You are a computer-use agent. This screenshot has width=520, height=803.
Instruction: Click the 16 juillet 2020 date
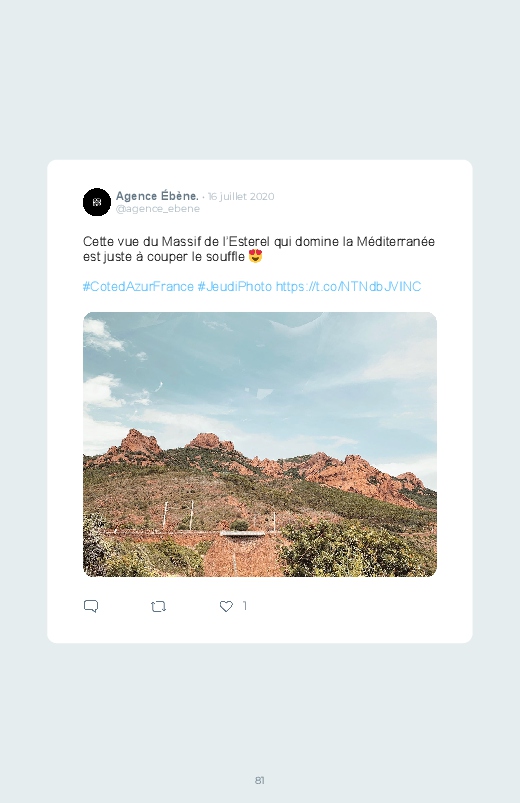pyautogui.click(x=241, y=197)
